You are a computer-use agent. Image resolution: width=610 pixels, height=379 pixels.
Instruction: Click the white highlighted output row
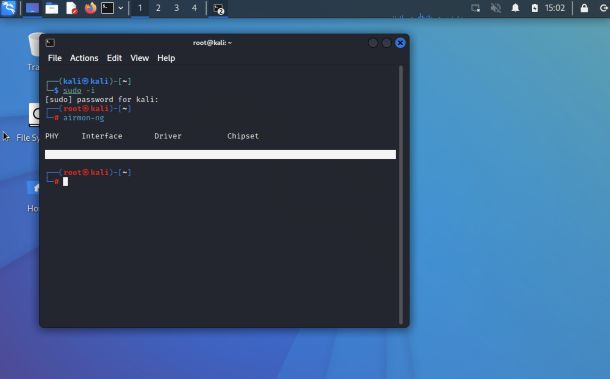[x=221, y=154]
